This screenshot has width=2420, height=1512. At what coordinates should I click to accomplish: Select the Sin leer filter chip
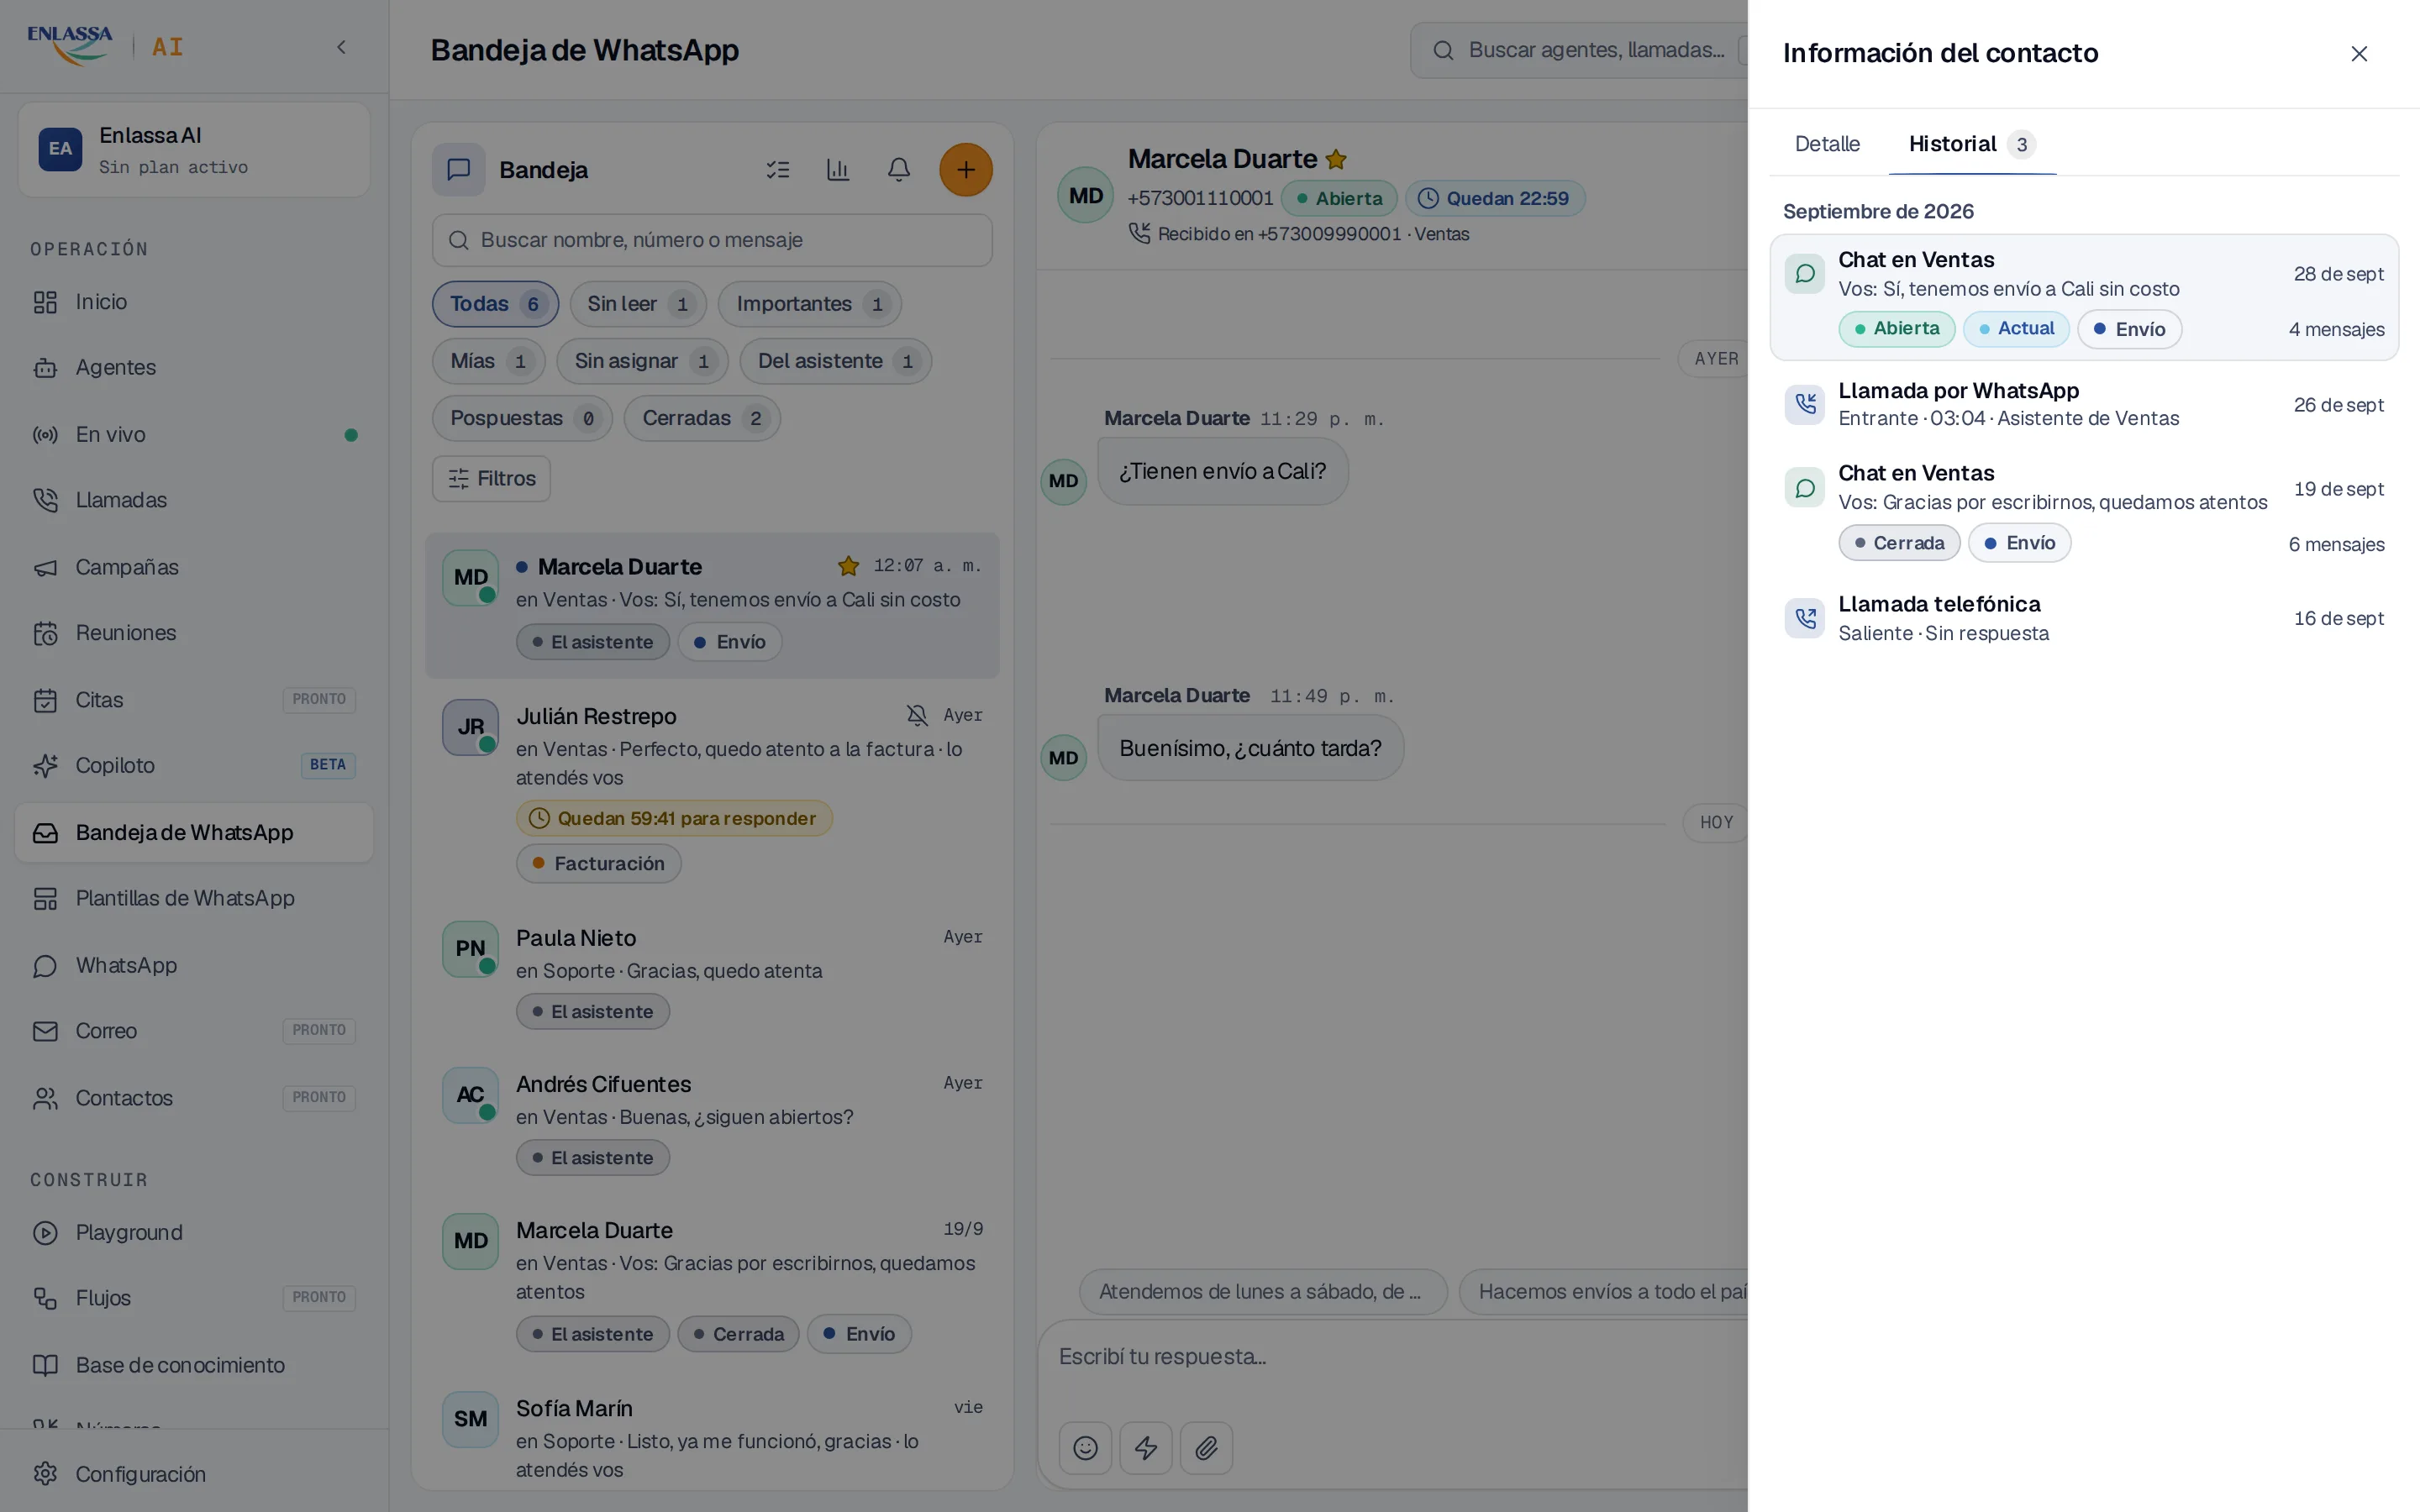638,304
